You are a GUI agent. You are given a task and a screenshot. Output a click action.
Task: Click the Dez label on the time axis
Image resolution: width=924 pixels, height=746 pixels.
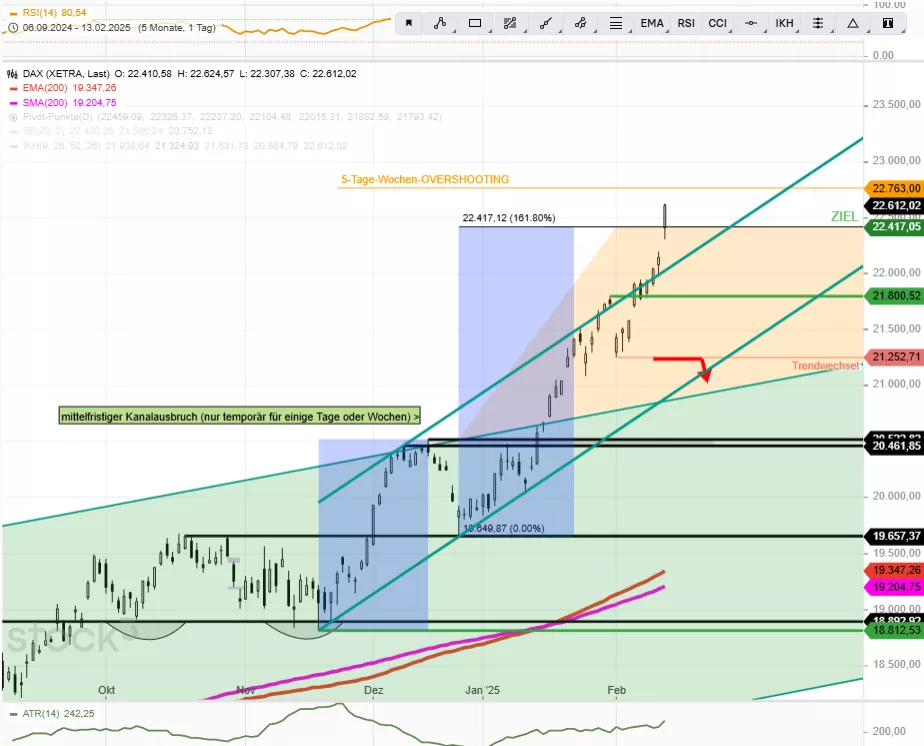(374, 690)
